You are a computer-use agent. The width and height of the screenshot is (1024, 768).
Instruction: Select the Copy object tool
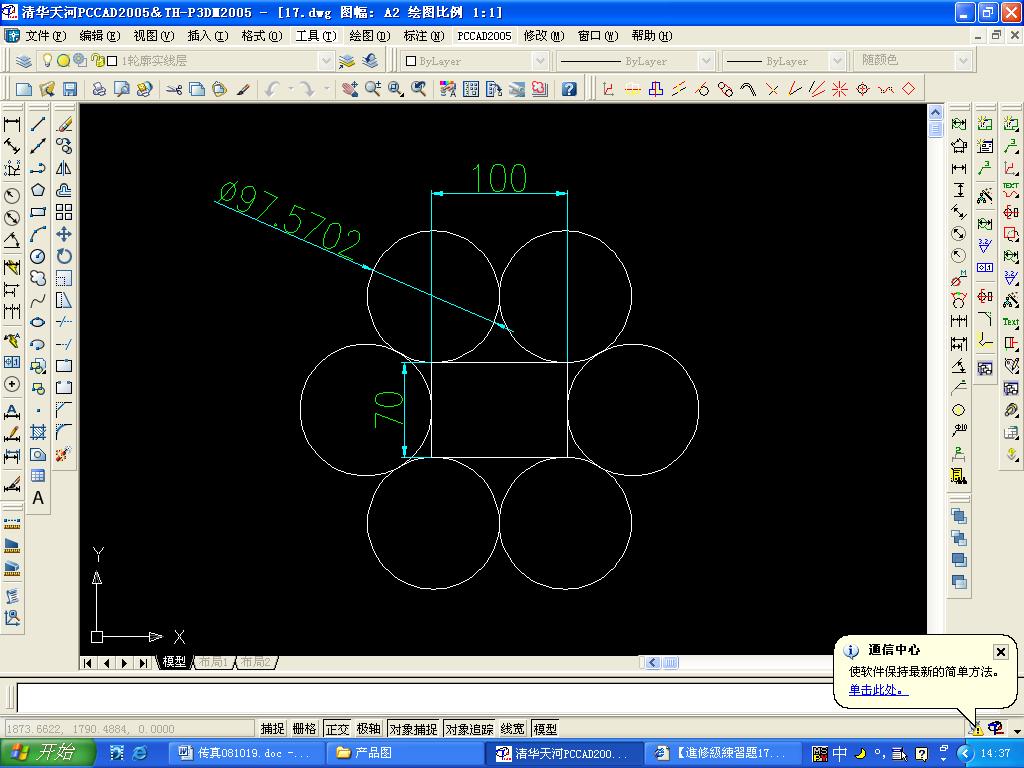tap(64, 146)
